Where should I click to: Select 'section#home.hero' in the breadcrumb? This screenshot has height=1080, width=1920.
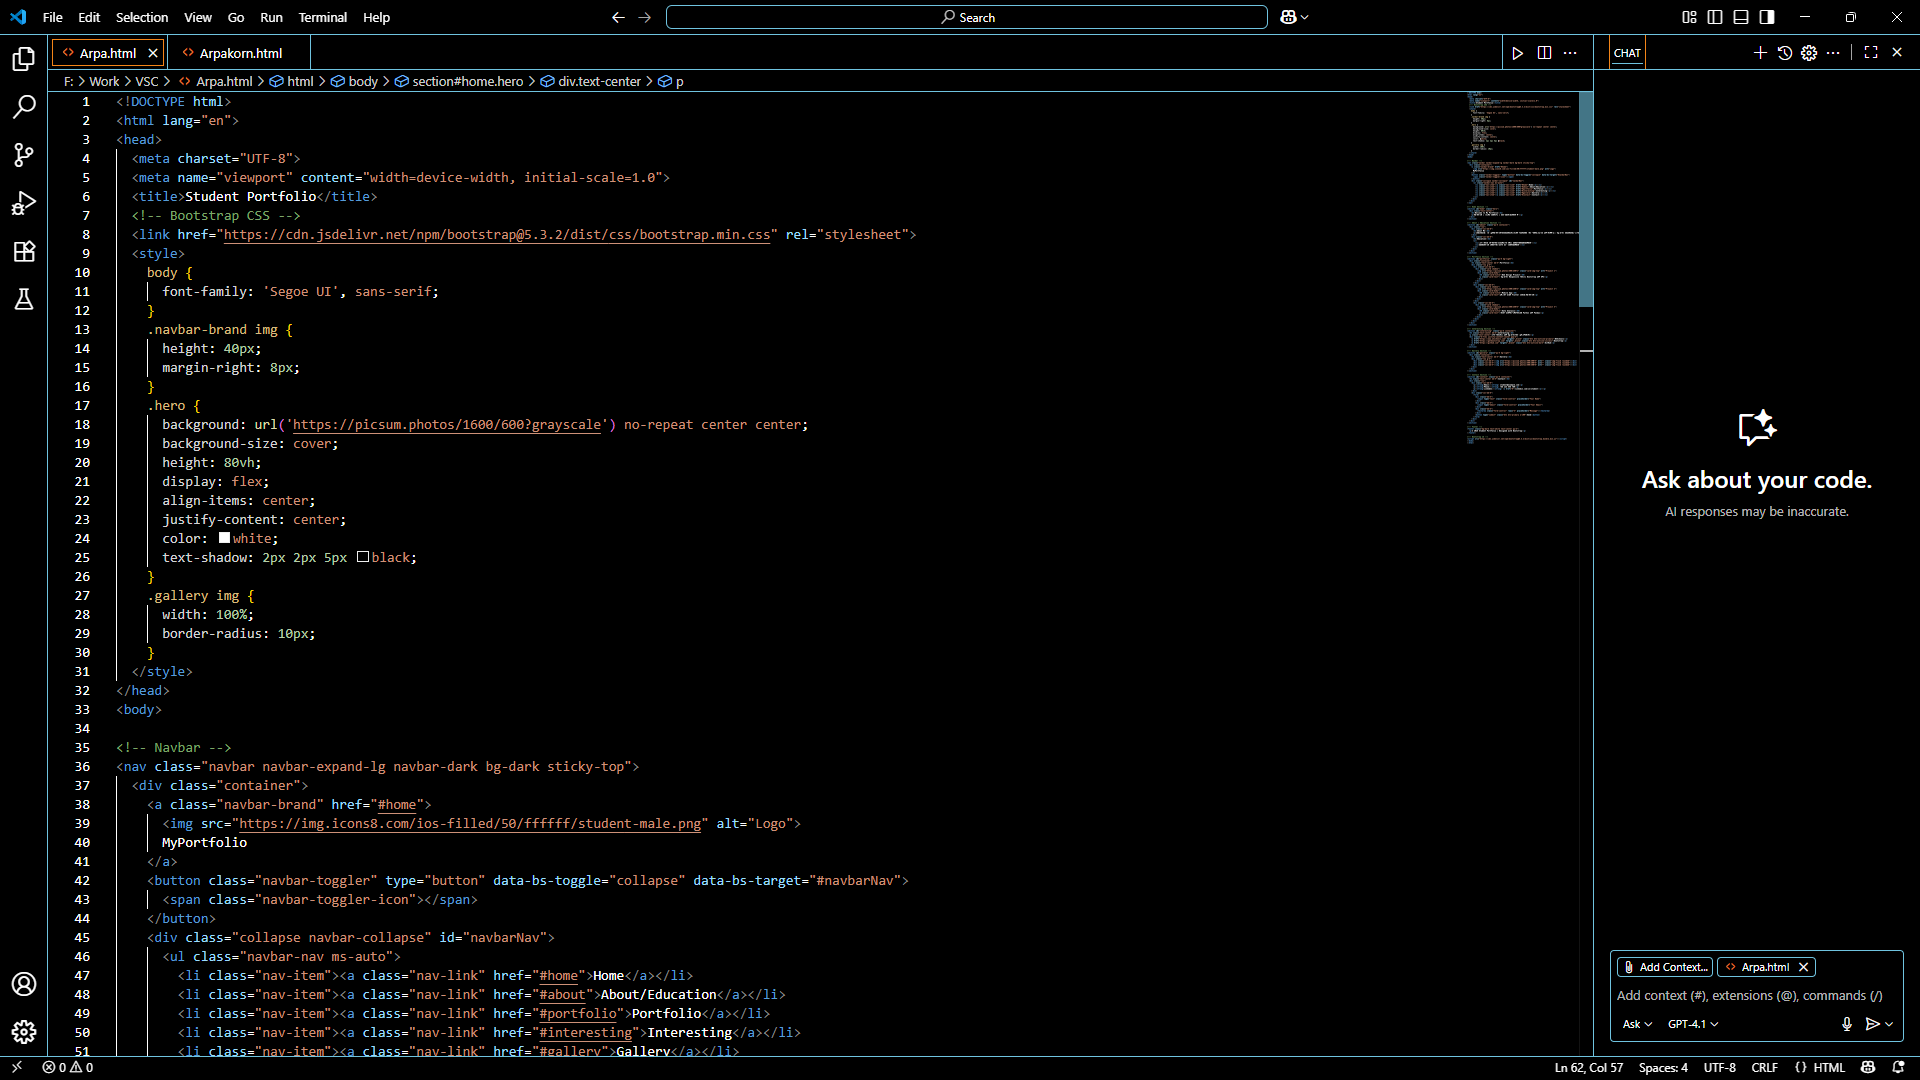467,81
